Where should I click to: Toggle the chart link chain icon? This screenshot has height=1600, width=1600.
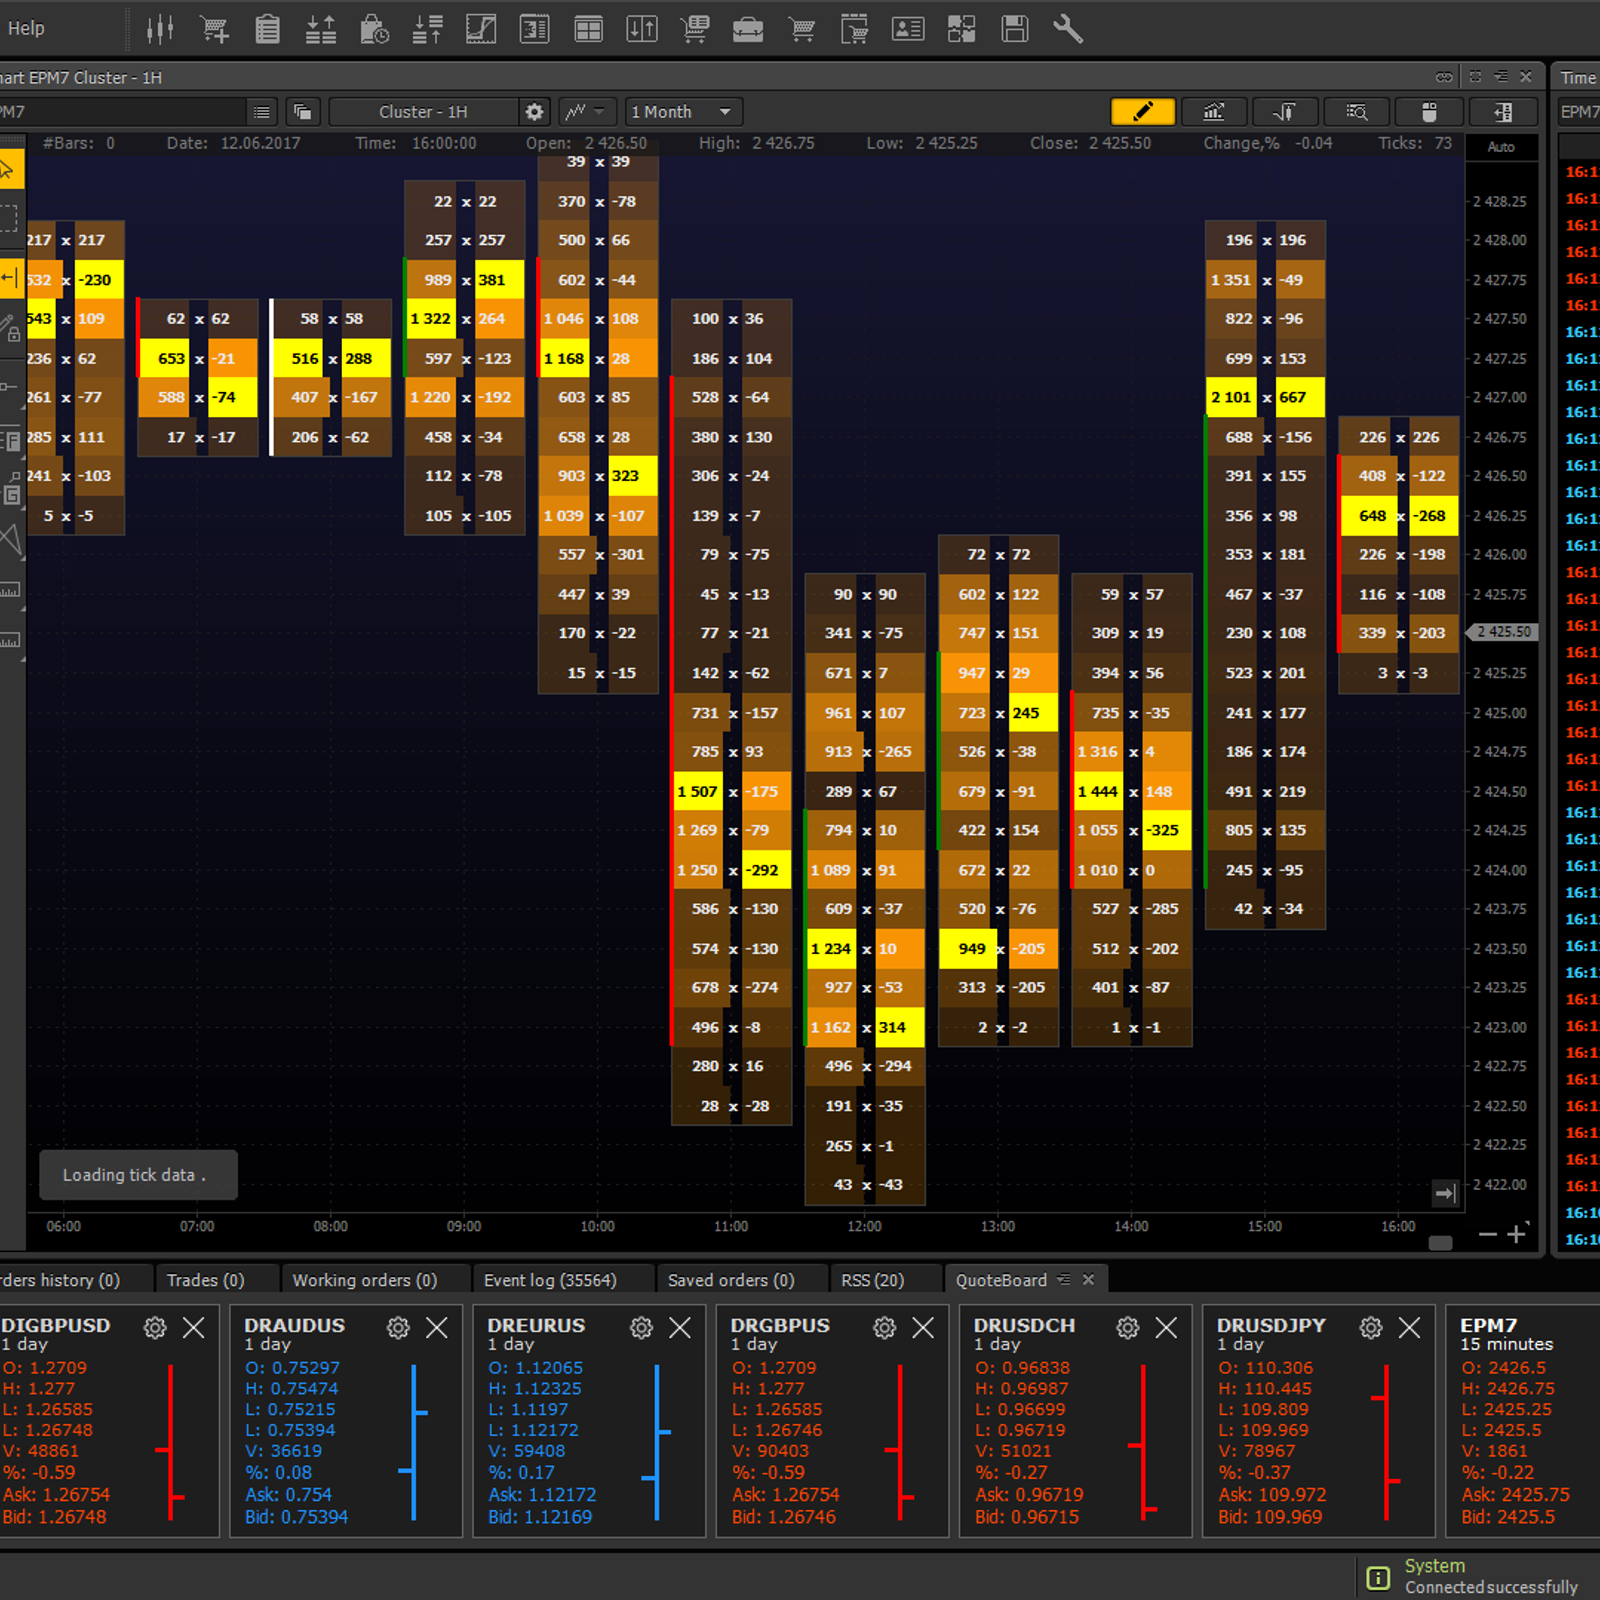click(1444, 77)
